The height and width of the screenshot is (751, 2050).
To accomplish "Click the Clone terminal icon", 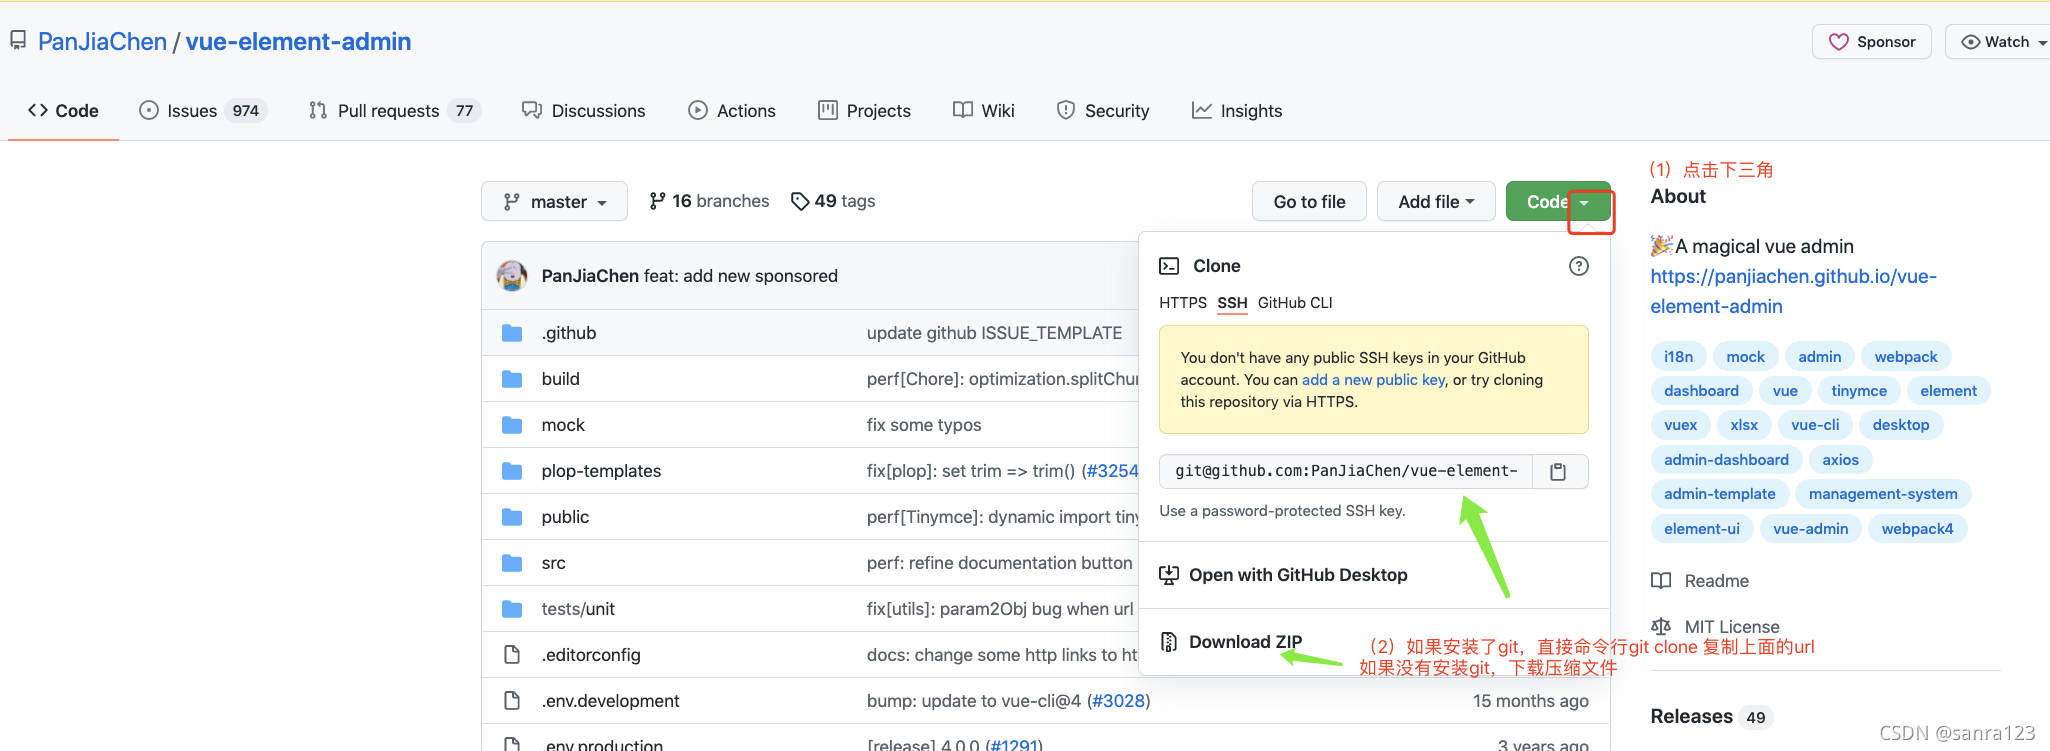I will tap(1168, 266).
